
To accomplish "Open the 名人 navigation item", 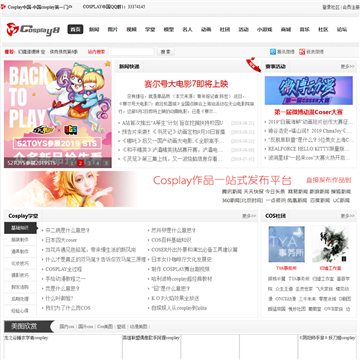I will (187, 29).
